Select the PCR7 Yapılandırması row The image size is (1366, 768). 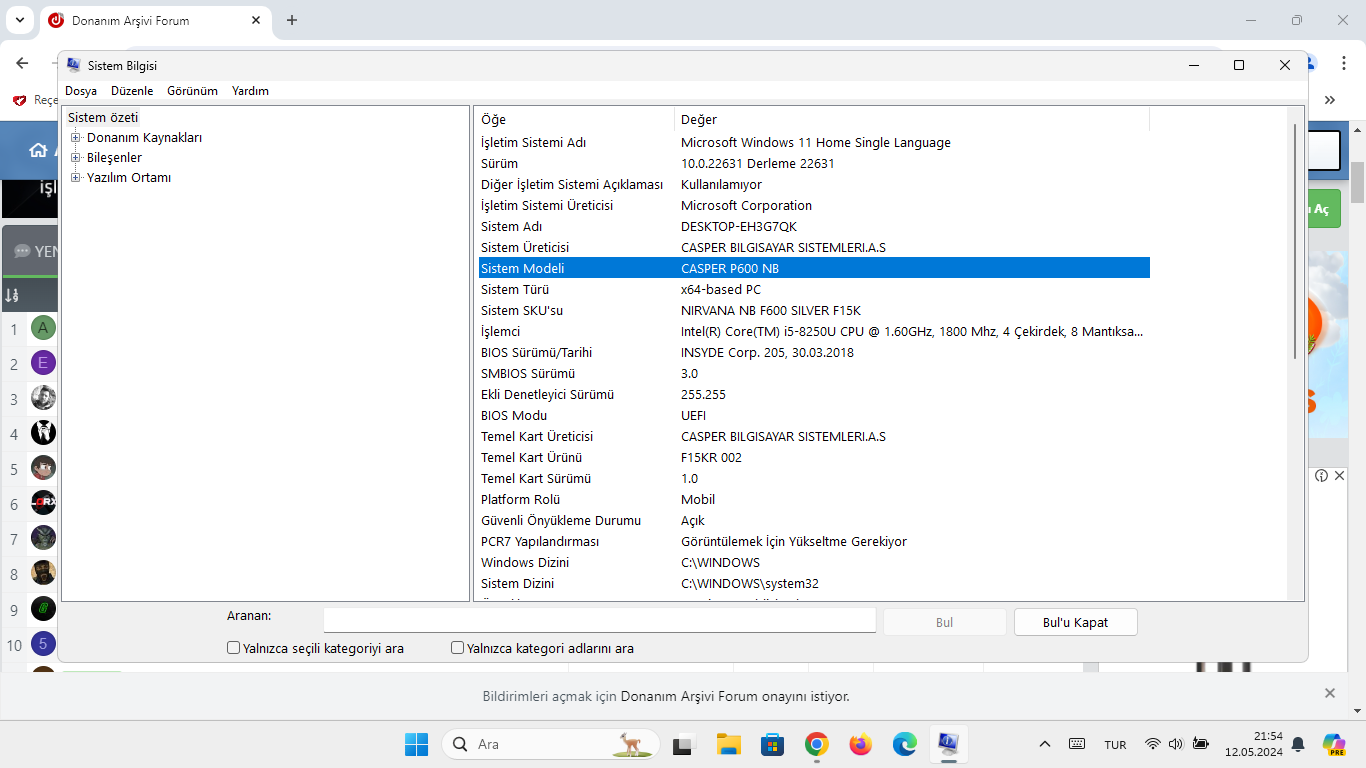click(814, 541)
